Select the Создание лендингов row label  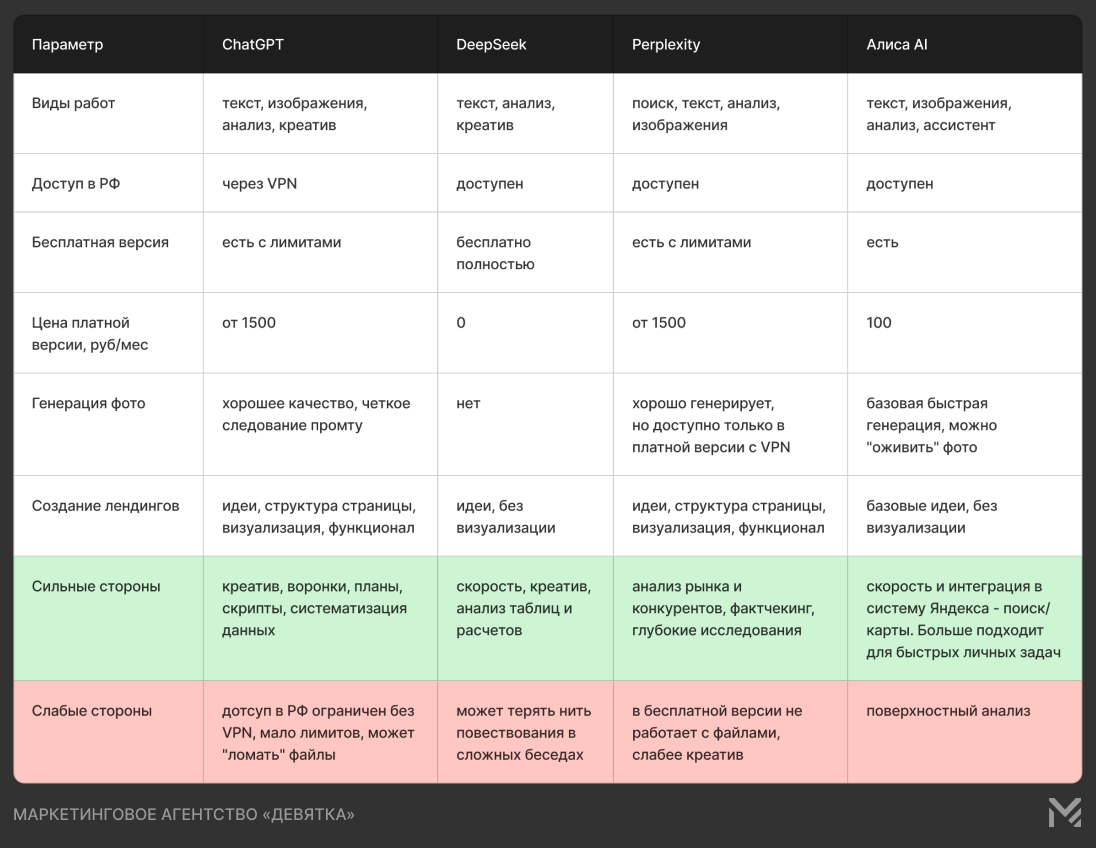(105, 505)
